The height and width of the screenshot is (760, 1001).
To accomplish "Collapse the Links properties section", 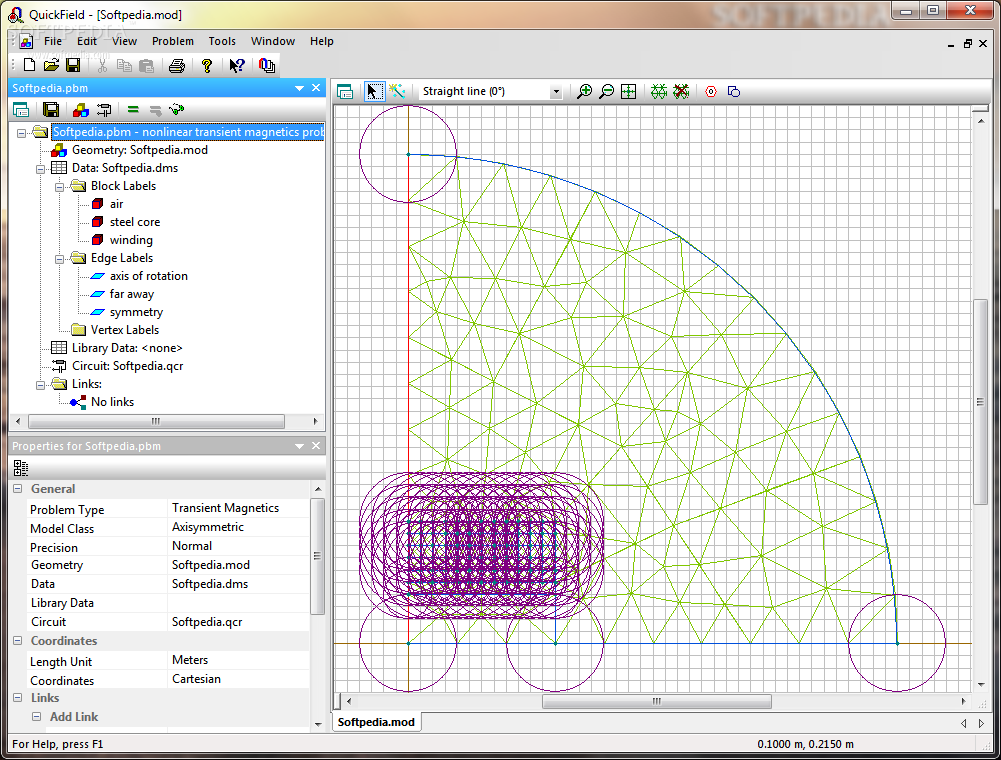I will 18,697.
